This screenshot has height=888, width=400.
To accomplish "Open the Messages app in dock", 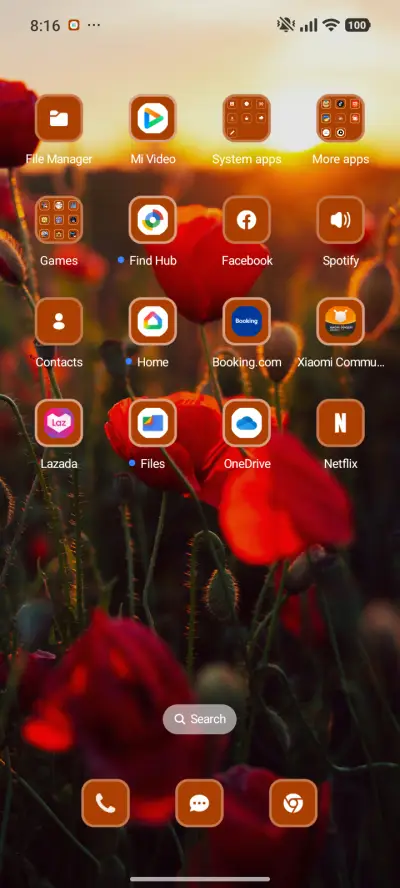I will (x=199, y=803).
